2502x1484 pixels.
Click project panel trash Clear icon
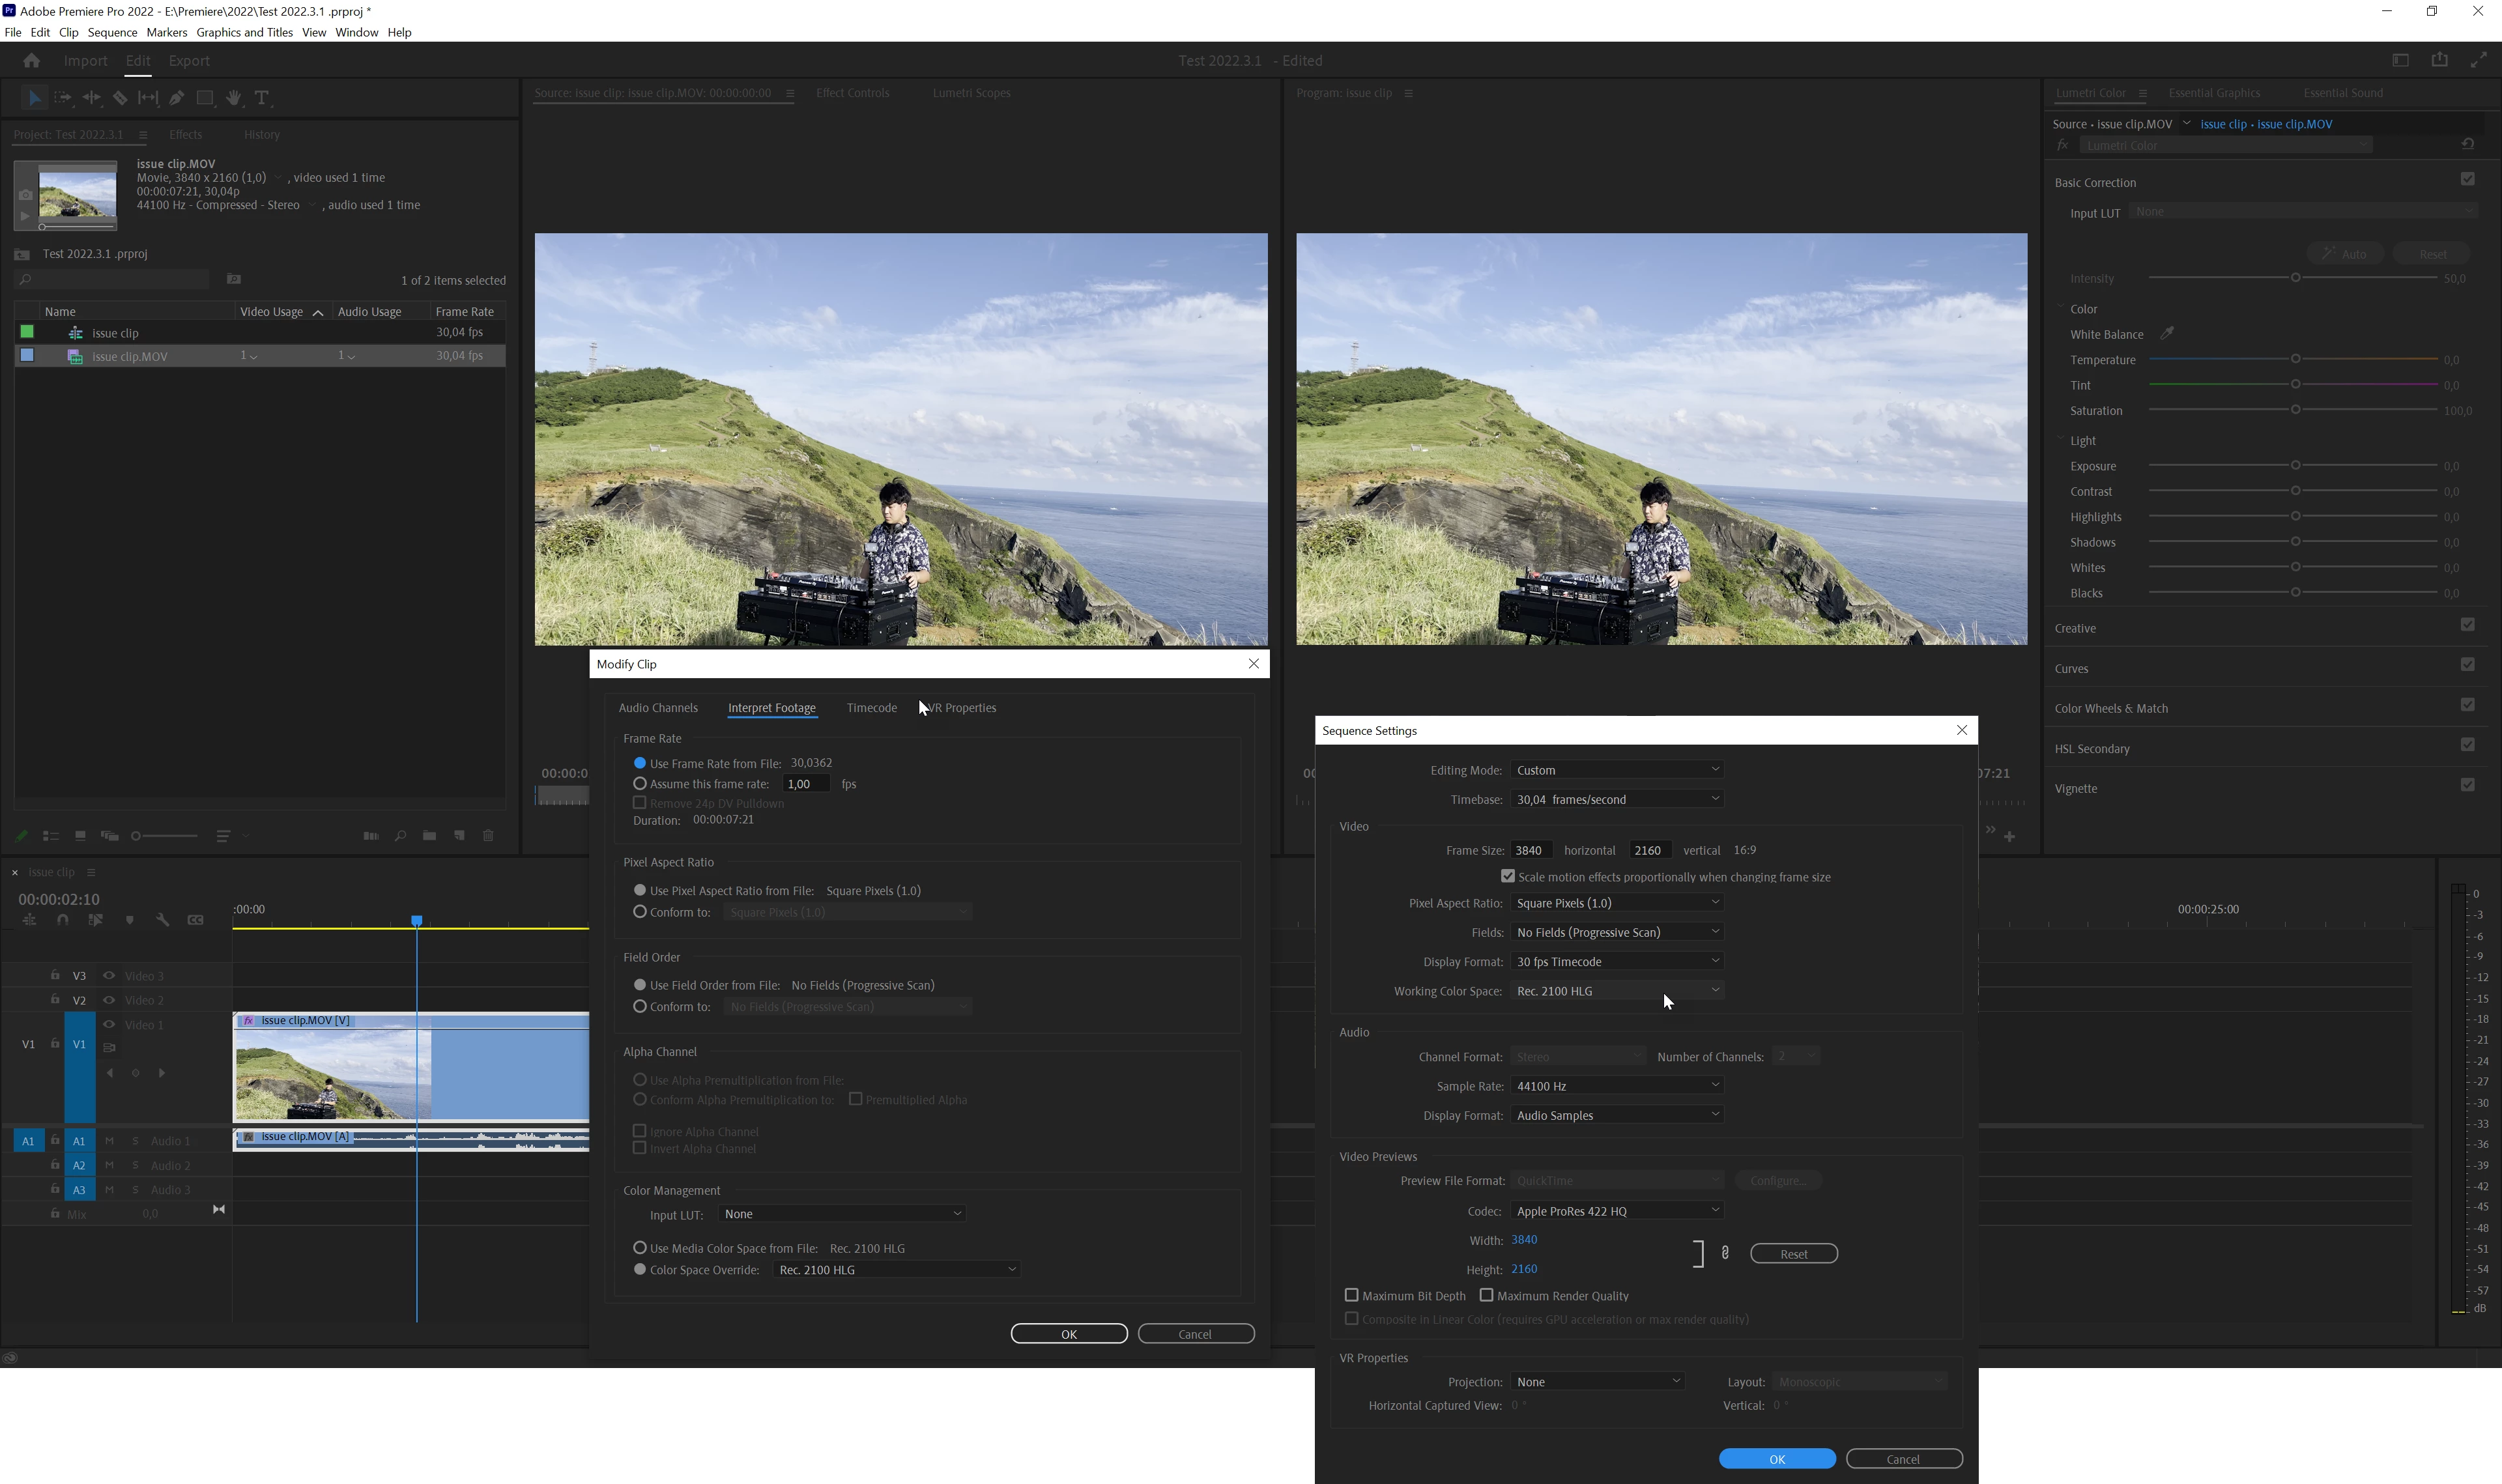click(x=488, y=836)
